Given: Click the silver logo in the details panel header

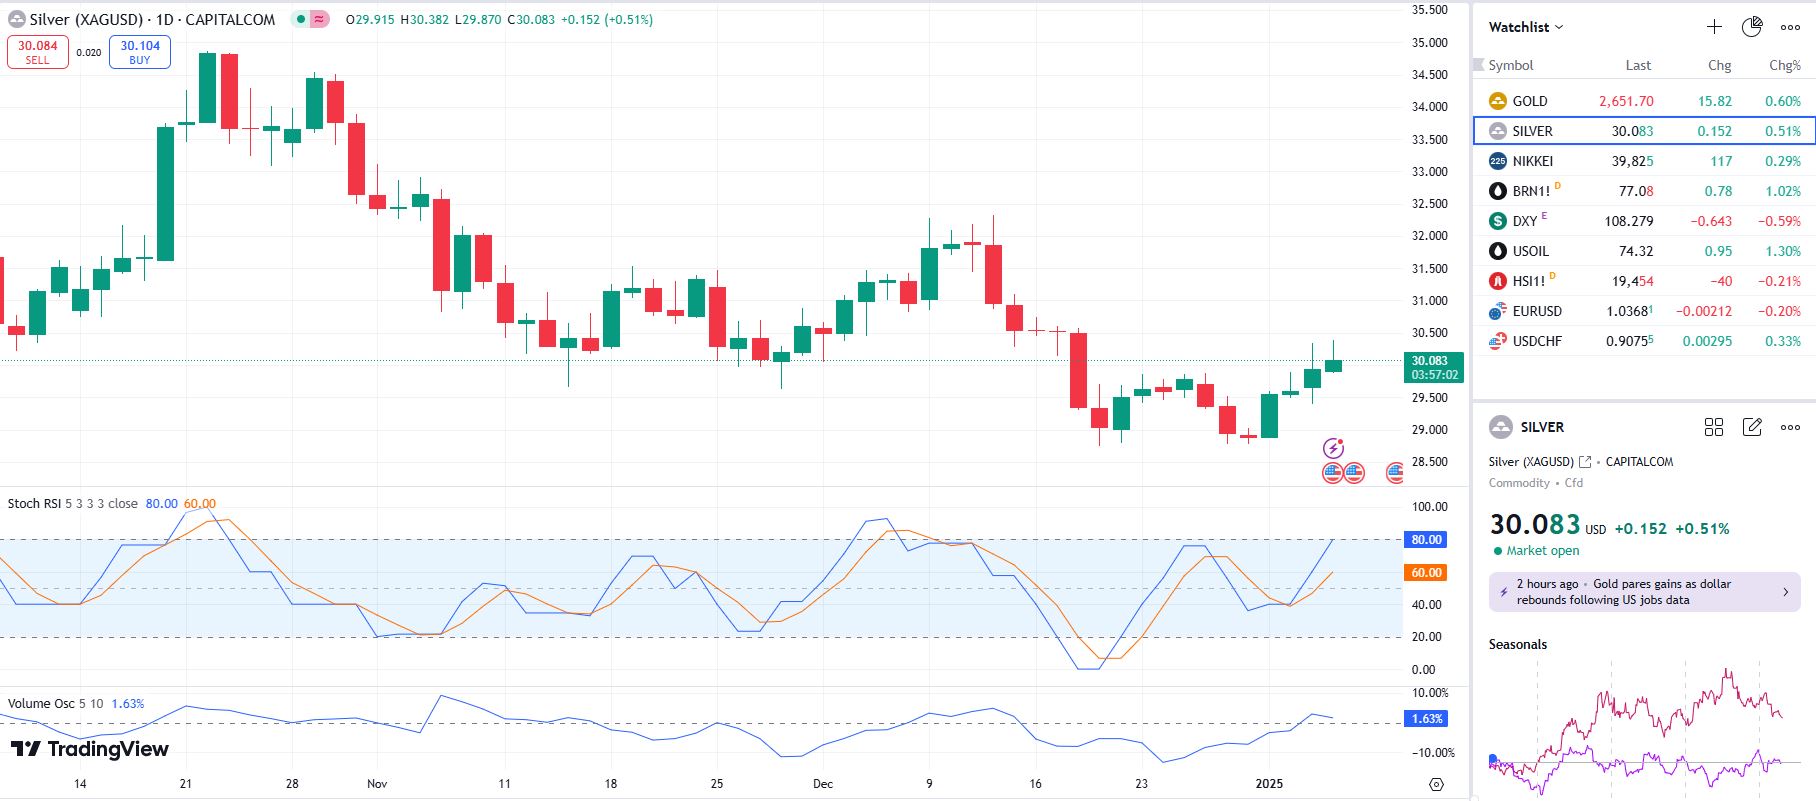Looking at the screenshot, I should pyautogui.click(x=1500, y=427).
